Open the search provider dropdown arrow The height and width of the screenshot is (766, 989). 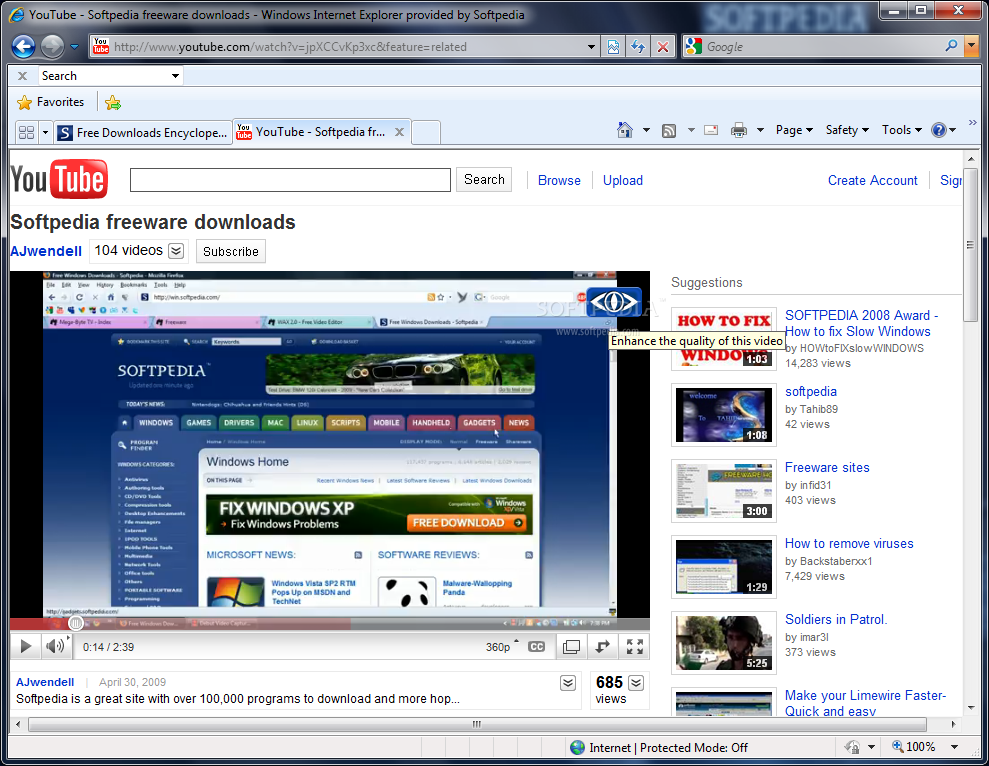point(971,46)
